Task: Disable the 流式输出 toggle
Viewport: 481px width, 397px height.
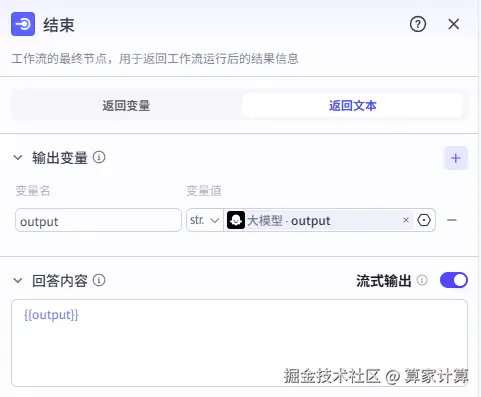Action: [454, 280]
